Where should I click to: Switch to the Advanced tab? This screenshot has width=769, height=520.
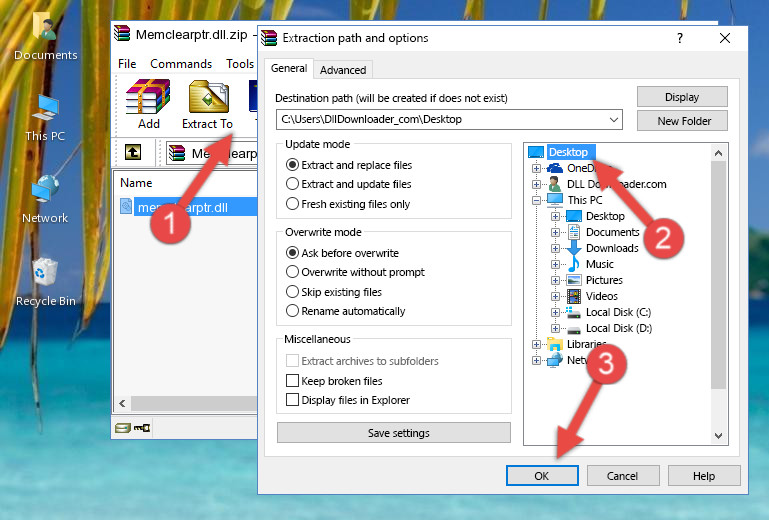343,70
